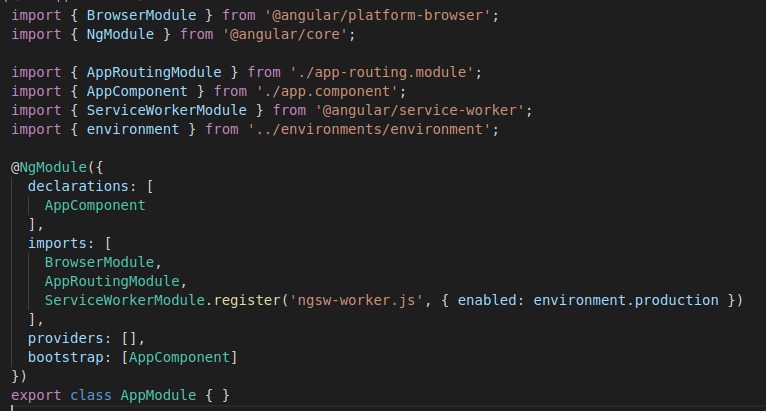
Task: Click the 'export' keyword
Action: point(36,395)
